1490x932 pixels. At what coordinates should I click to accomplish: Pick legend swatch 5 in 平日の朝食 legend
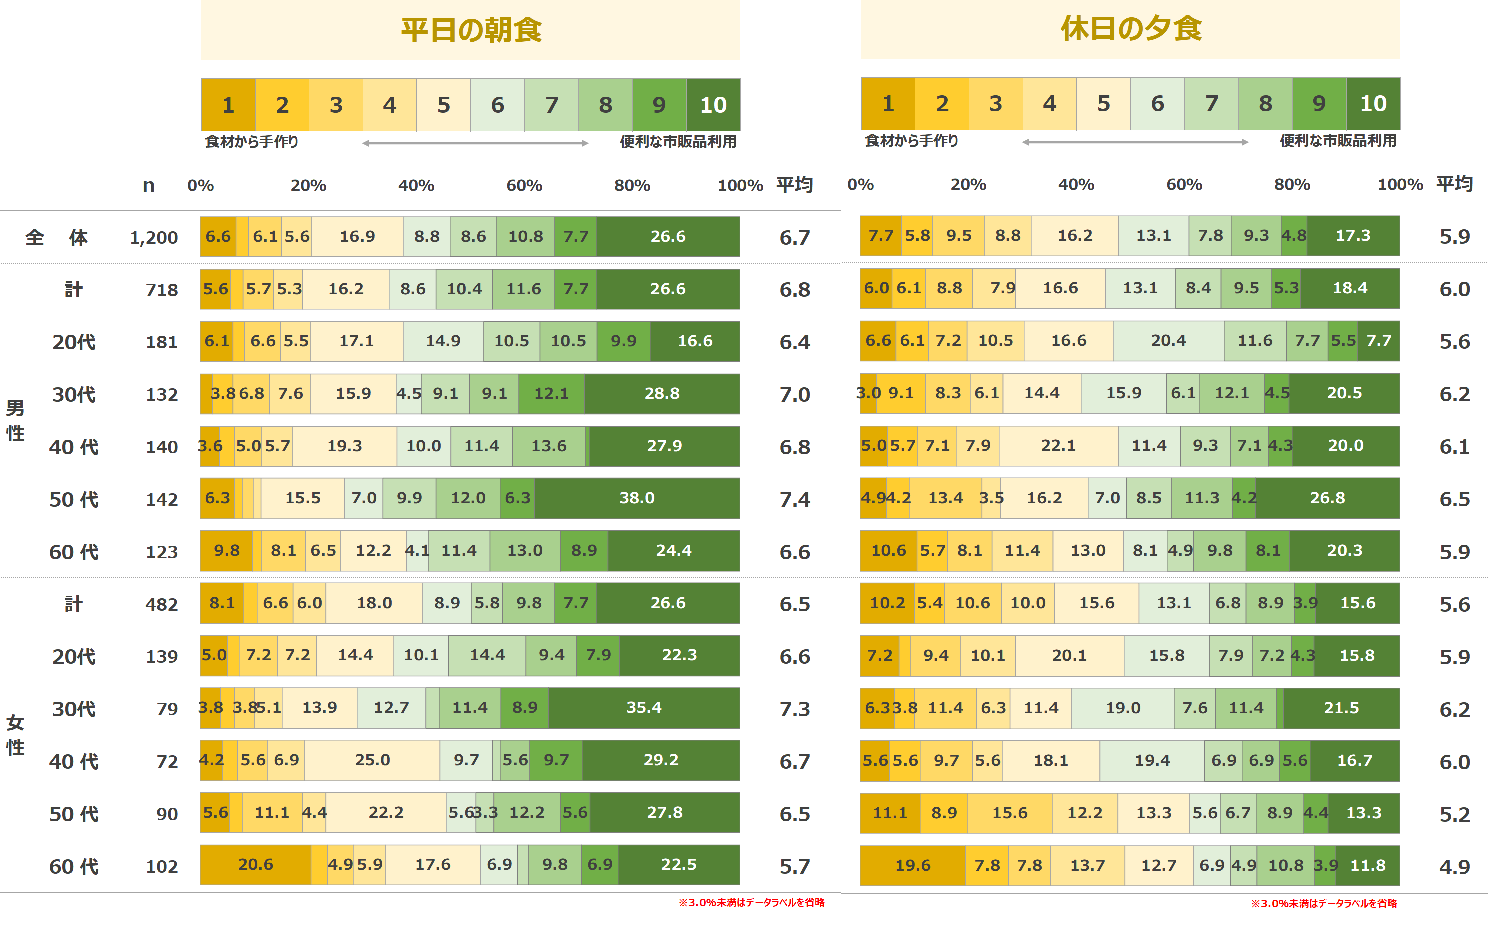point(443,105)
